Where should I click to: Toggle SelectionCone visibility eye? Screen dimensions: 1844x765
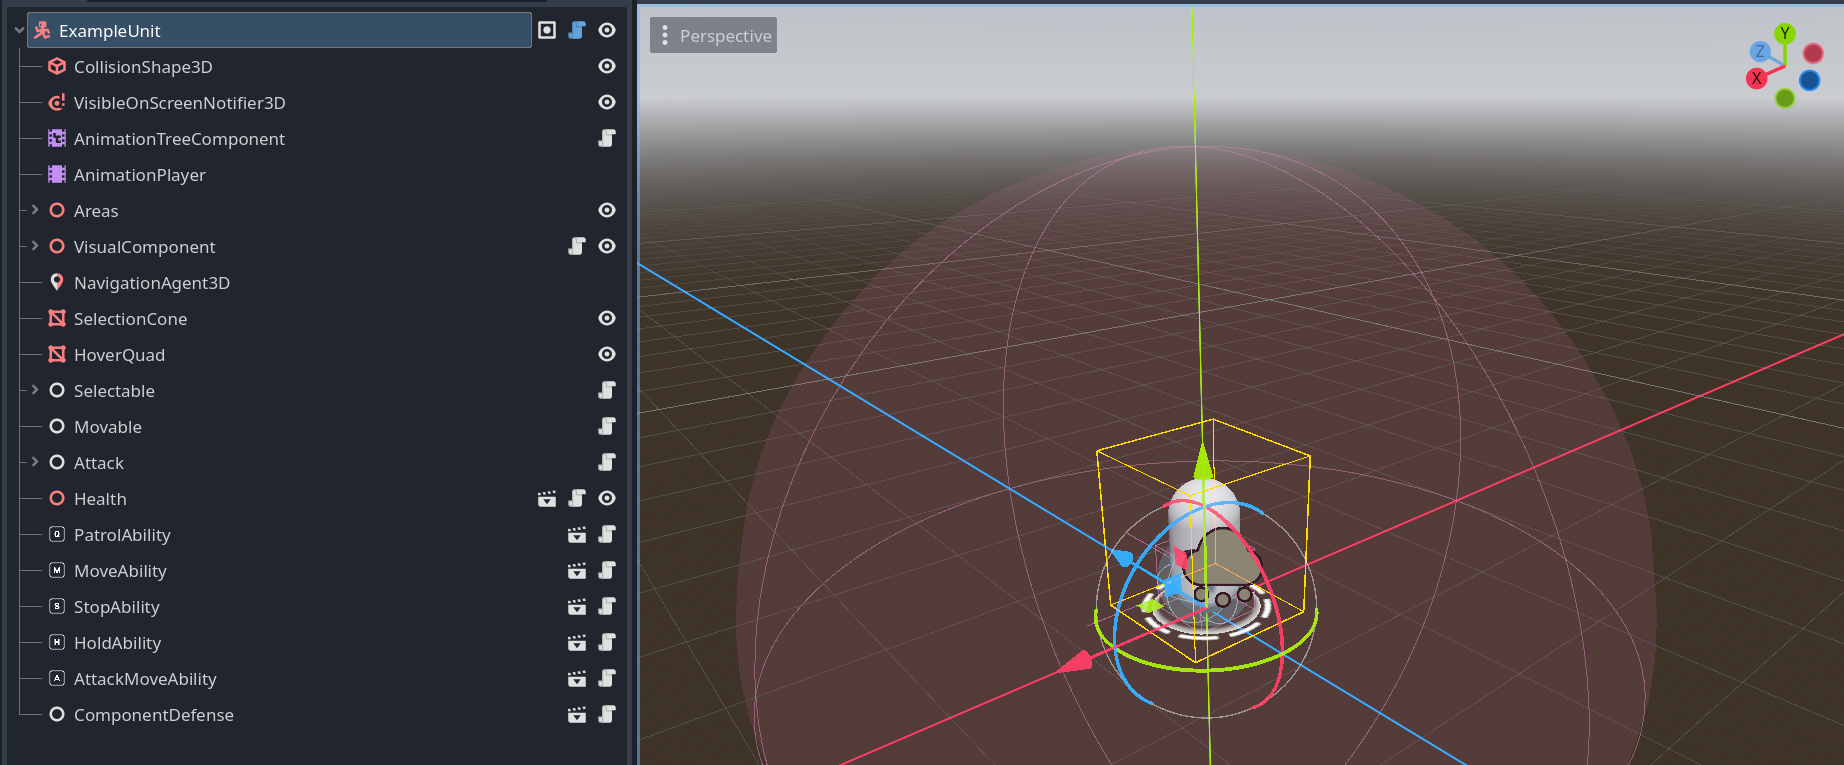(607, 318)
